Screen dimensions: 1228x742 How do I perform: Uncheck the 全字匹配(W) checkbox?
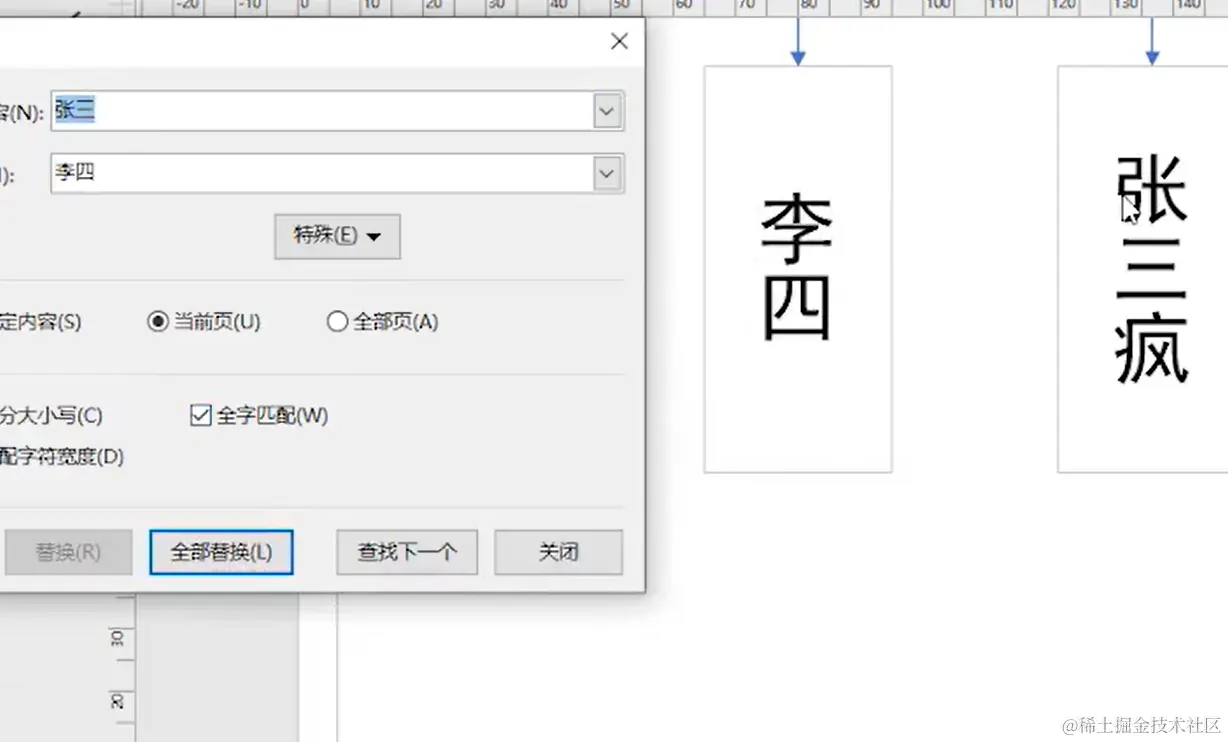click(x=201, y=415)
